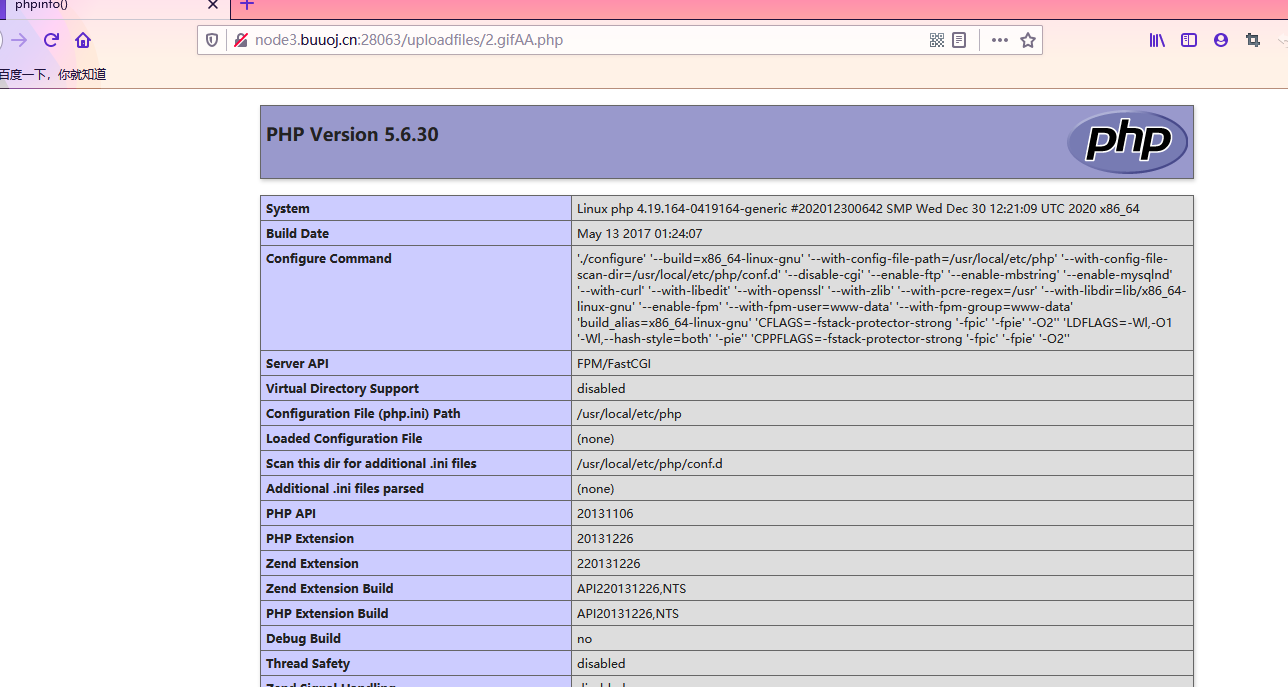Bookmark this page with the star
Viewport: 1288px width, 687px height.
[x=1028, y=40]
